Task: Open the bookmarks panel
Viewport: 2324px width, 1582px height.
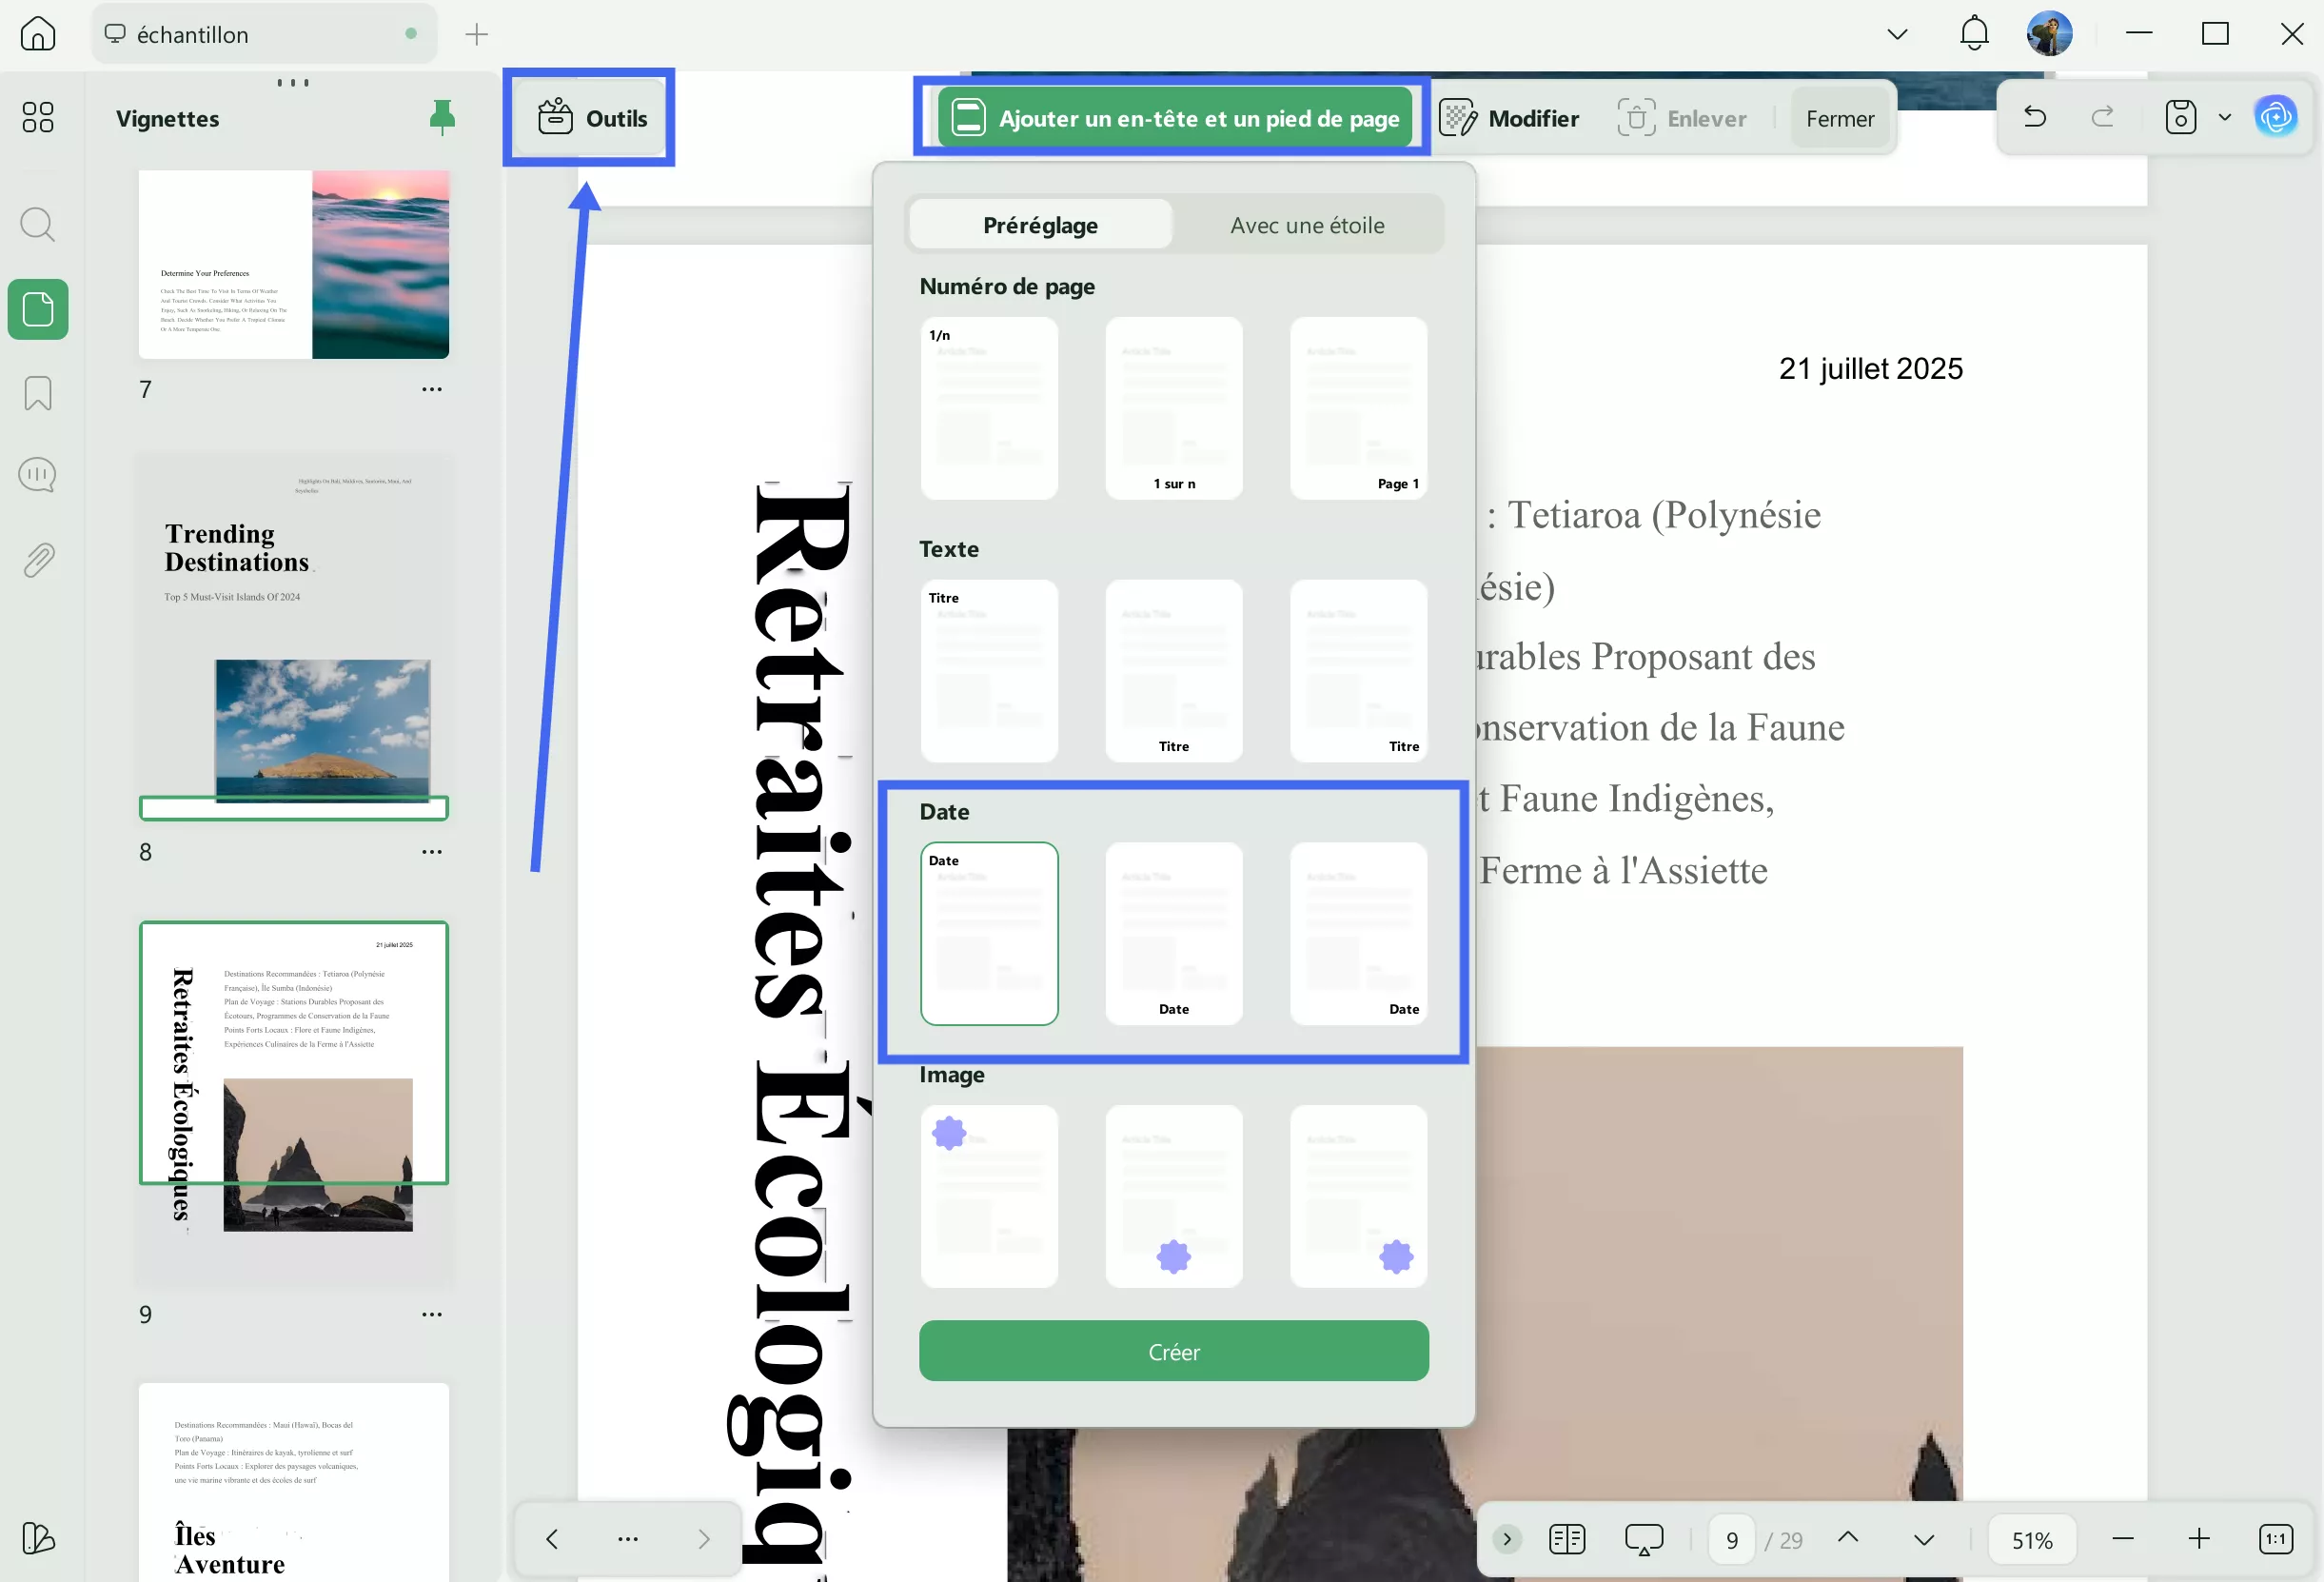Action: tap(37, 393)
